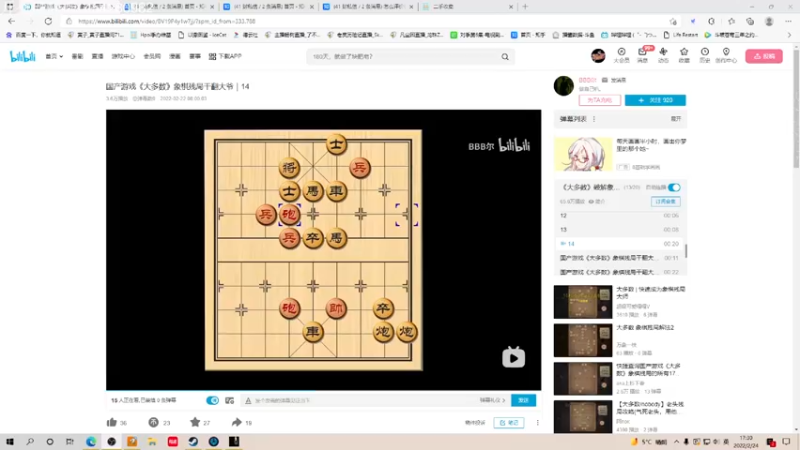Screen dimensions: 800x450
Task: Click the favorite star icon below the video
Action: tap(195, 422)
